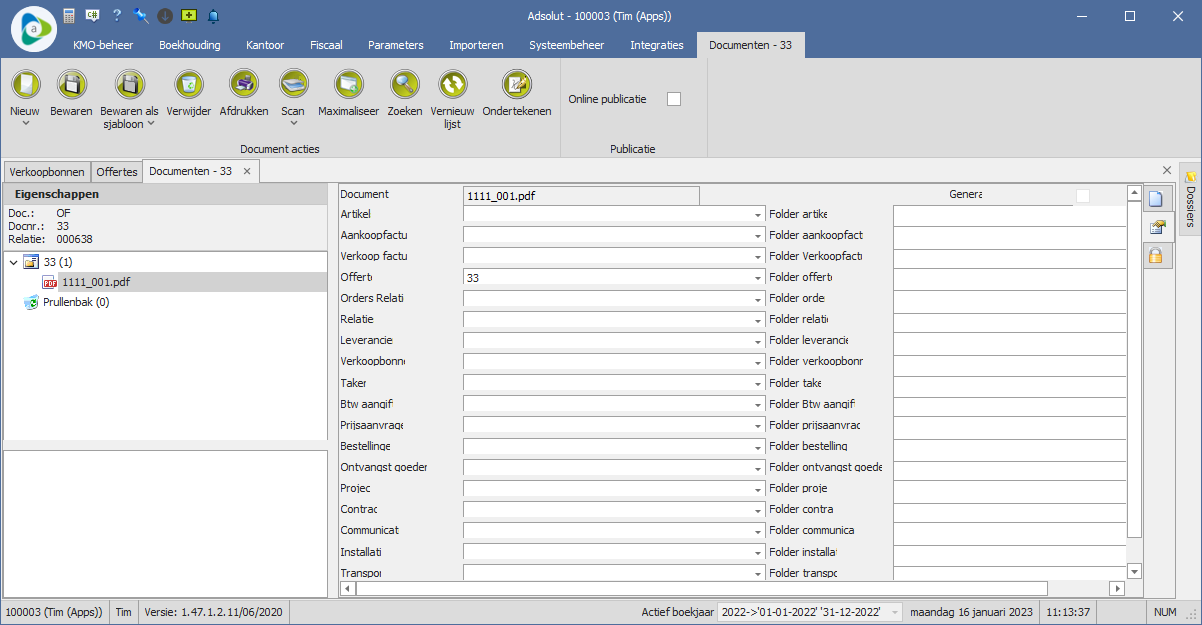
Task: Open the Dossiers side panel
Action: [x=1190, y=200]
